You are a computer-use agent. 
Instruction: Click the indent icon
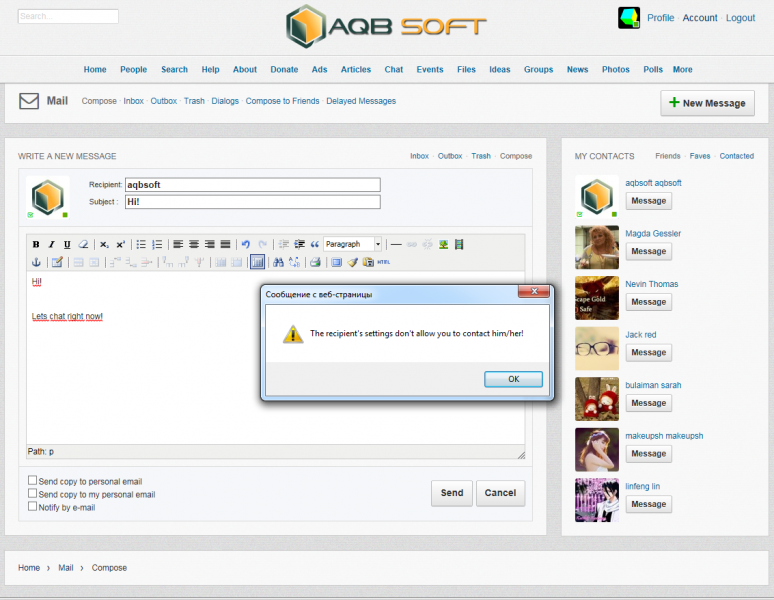tap(299, 244)
